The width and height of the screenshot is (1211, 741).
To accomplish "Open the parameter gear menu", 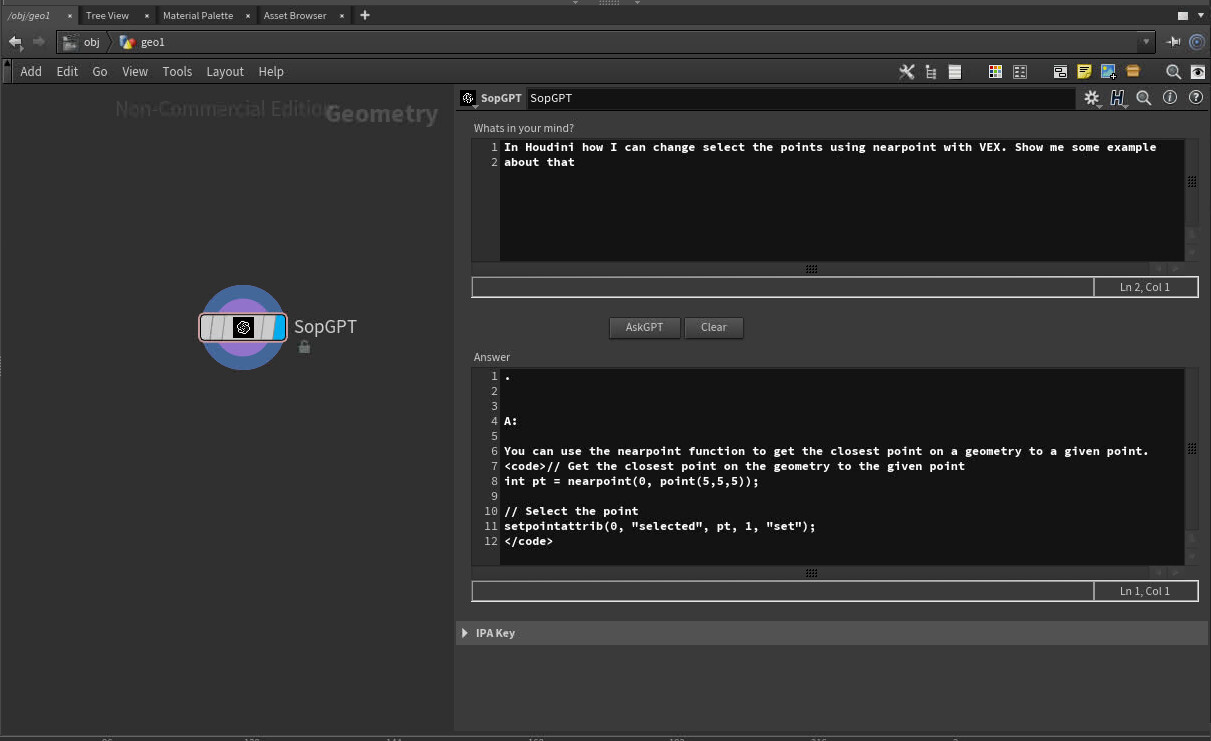I will pyautogui.click(x=1091, y=98).
